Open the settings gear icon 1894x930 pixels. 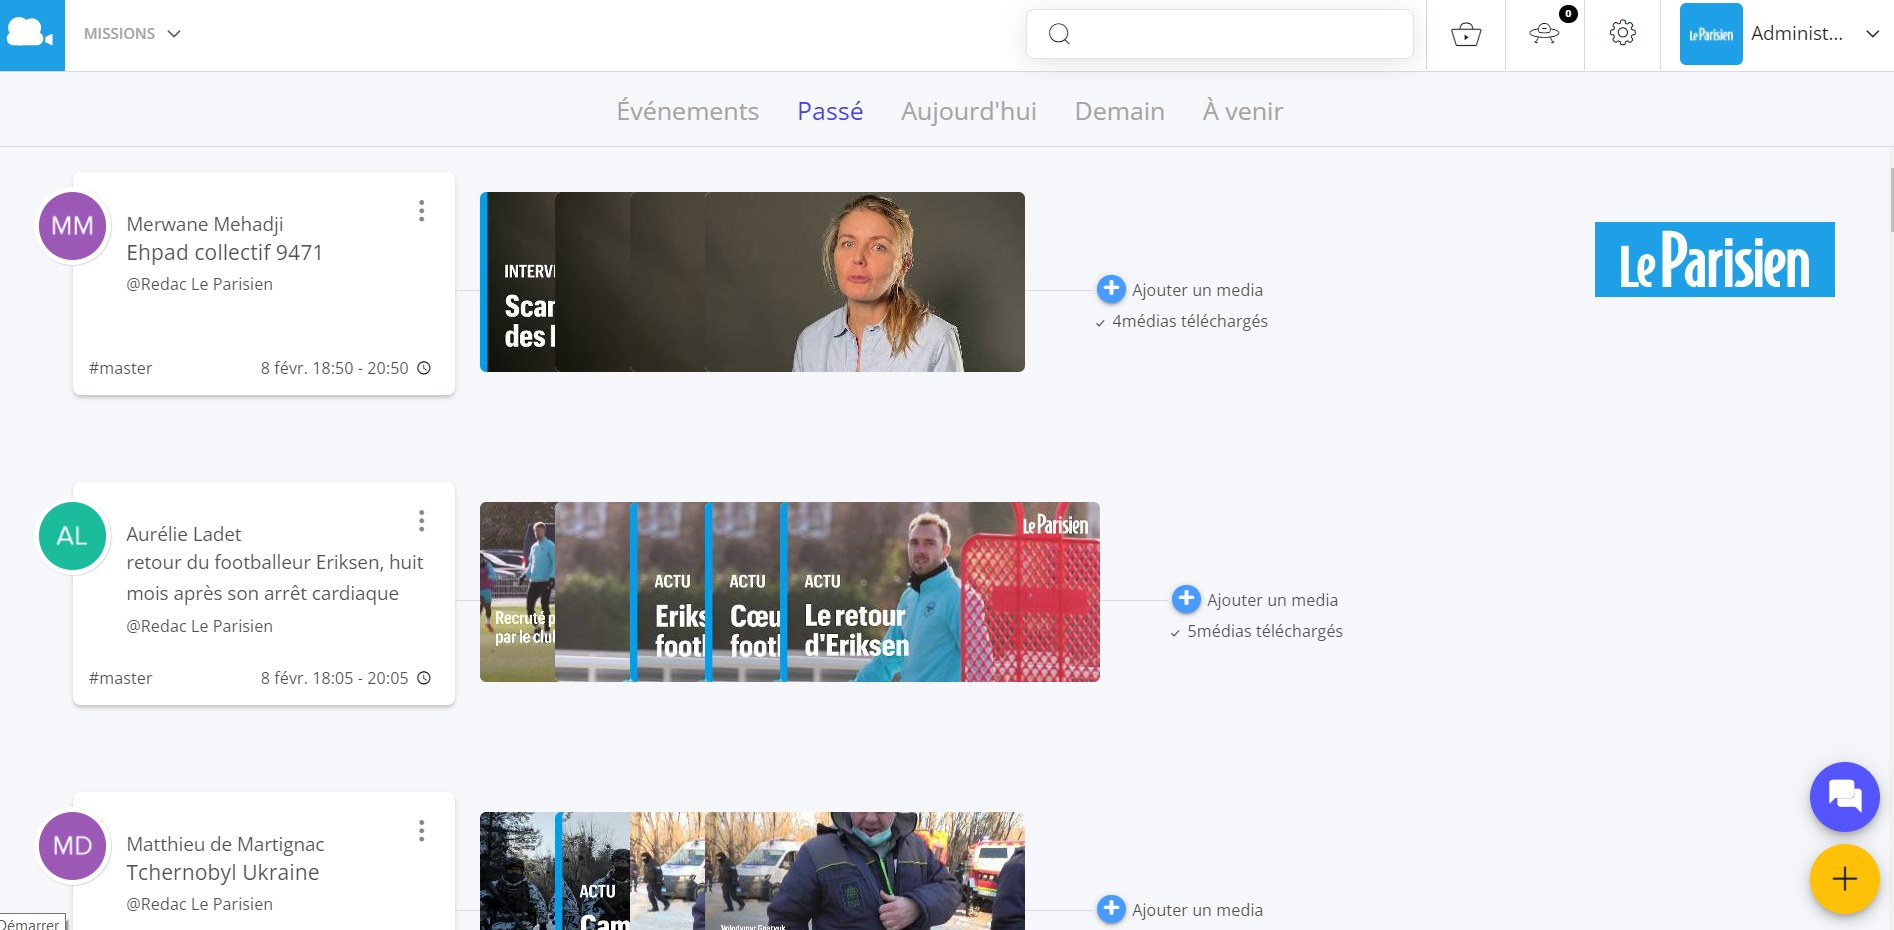pos(1622,33)
